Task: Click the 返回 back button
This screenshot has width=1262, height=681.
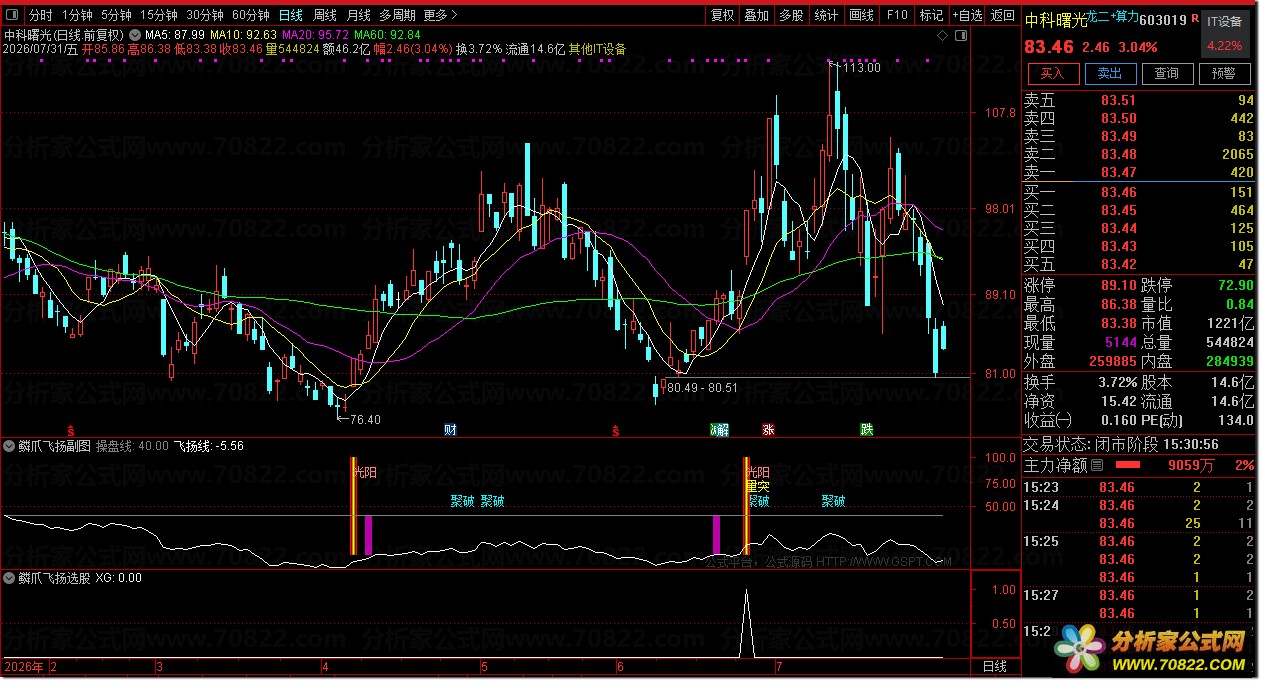Action: tap(1002, 15)
